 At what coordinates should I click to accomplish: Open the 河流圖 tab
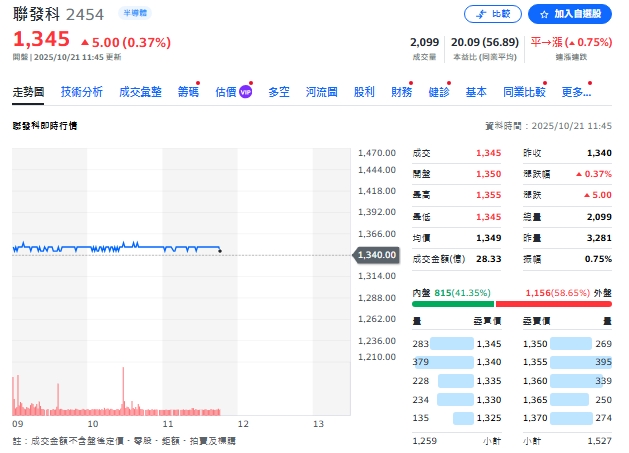[322, 92]
